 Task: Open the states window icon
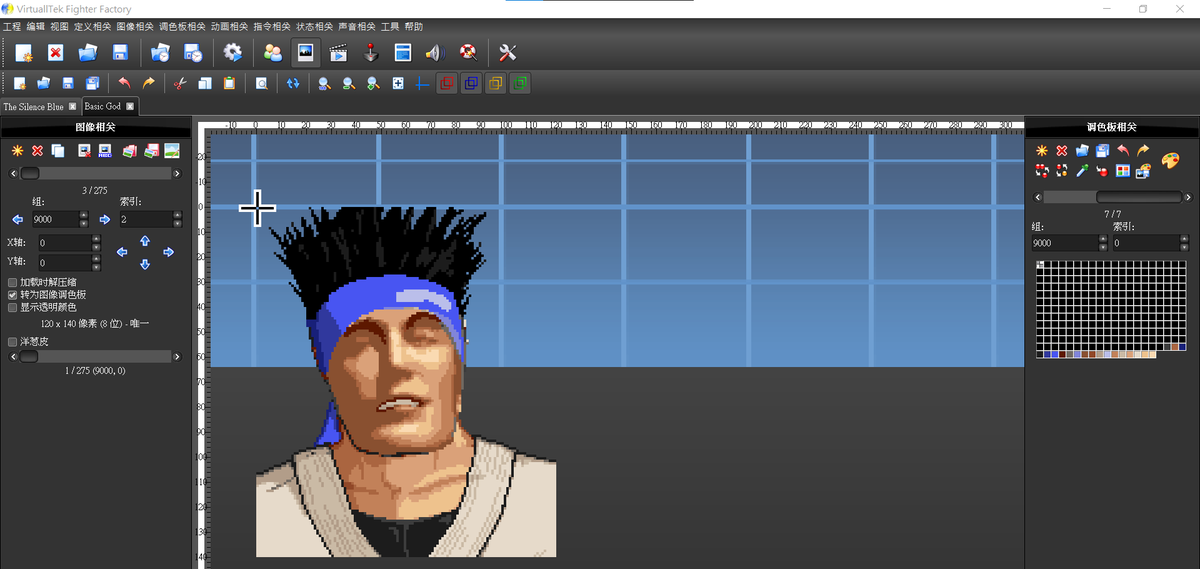(402, 53)
